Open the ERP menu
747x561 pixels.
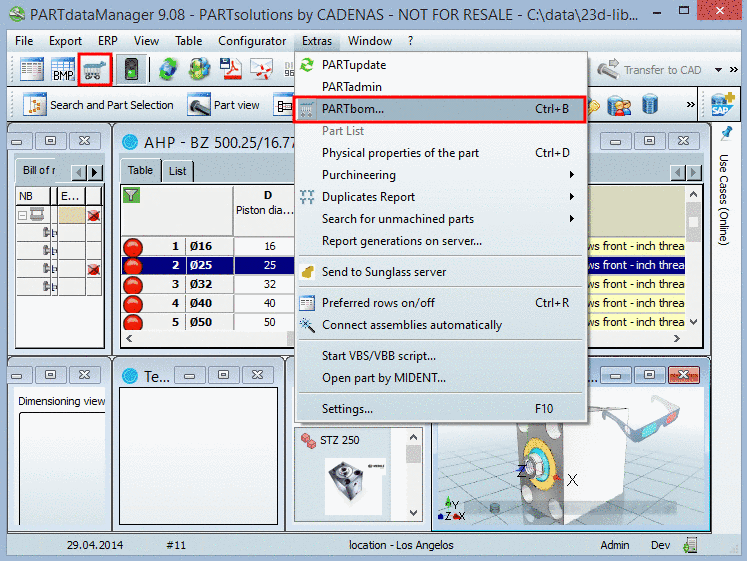click(108, 41)
